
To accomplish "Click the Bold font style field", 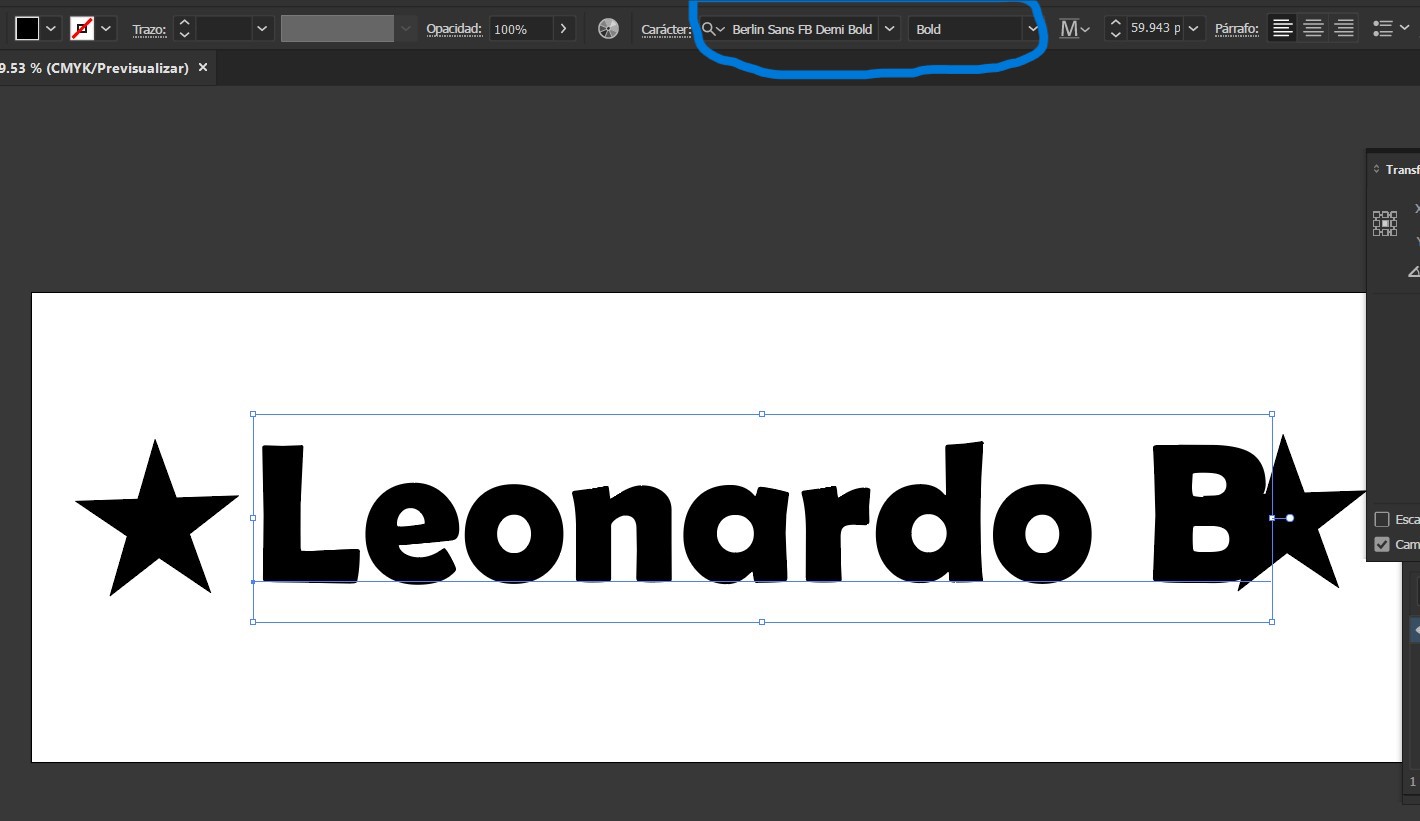I will tap(965, 29).
